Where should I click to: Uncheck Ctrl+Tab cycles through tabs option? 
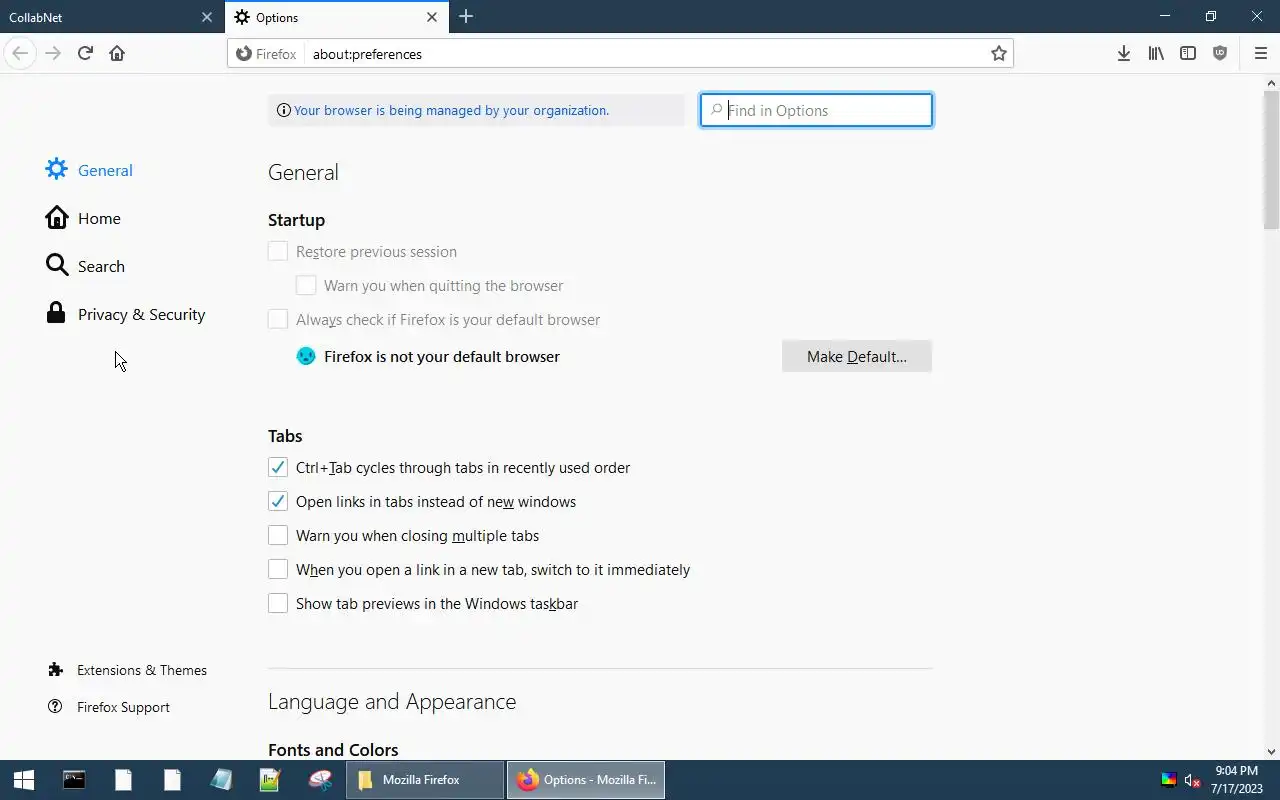[278, 468]
